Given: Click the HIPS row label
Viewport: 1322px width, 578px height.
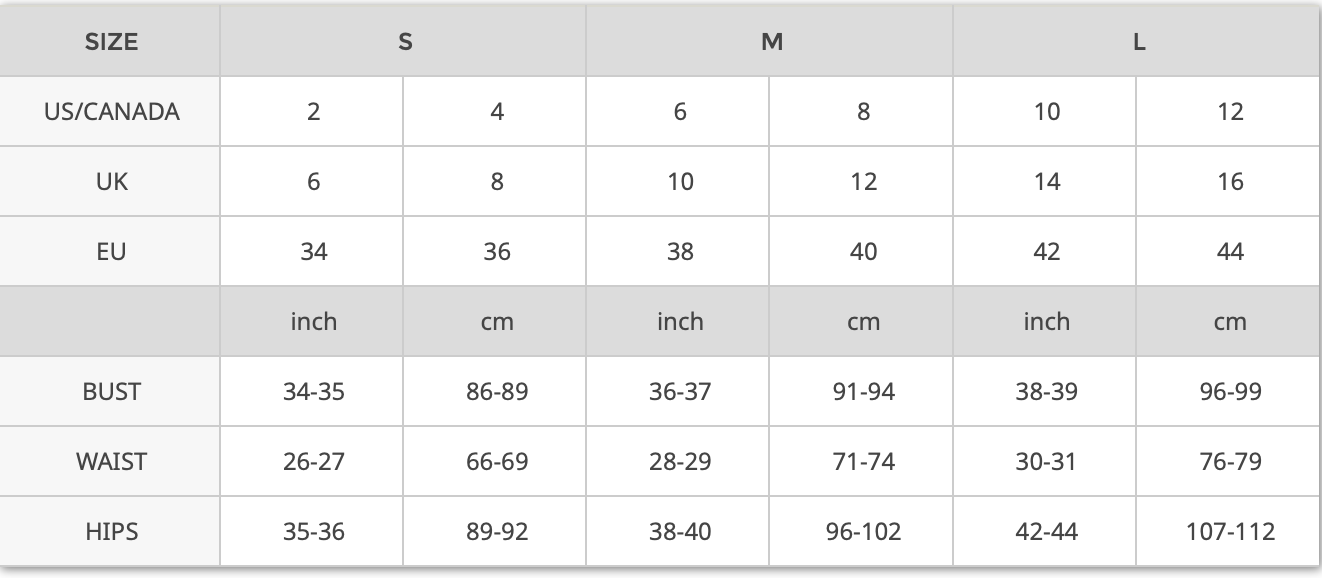Looking at the screenshot, I should click(111, 531).
